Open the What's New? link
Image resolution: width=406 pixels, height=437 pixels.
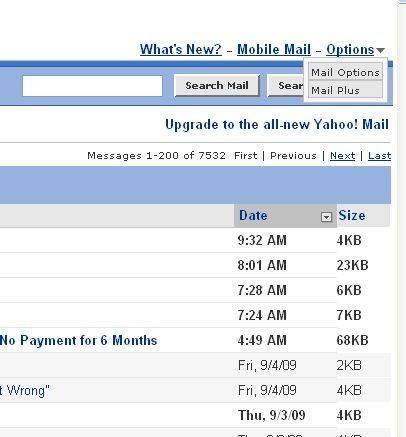(181, 49)
